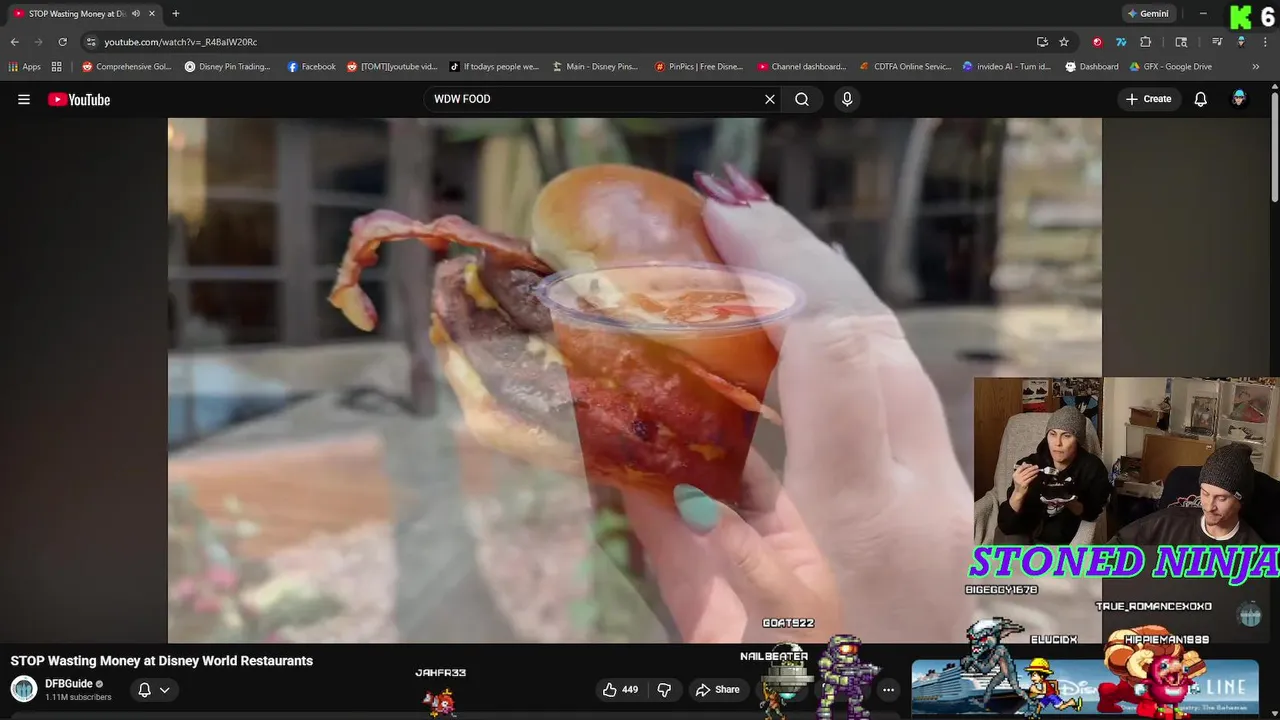Dislike the video with the thumbs-down

click(x=664, y=689)
